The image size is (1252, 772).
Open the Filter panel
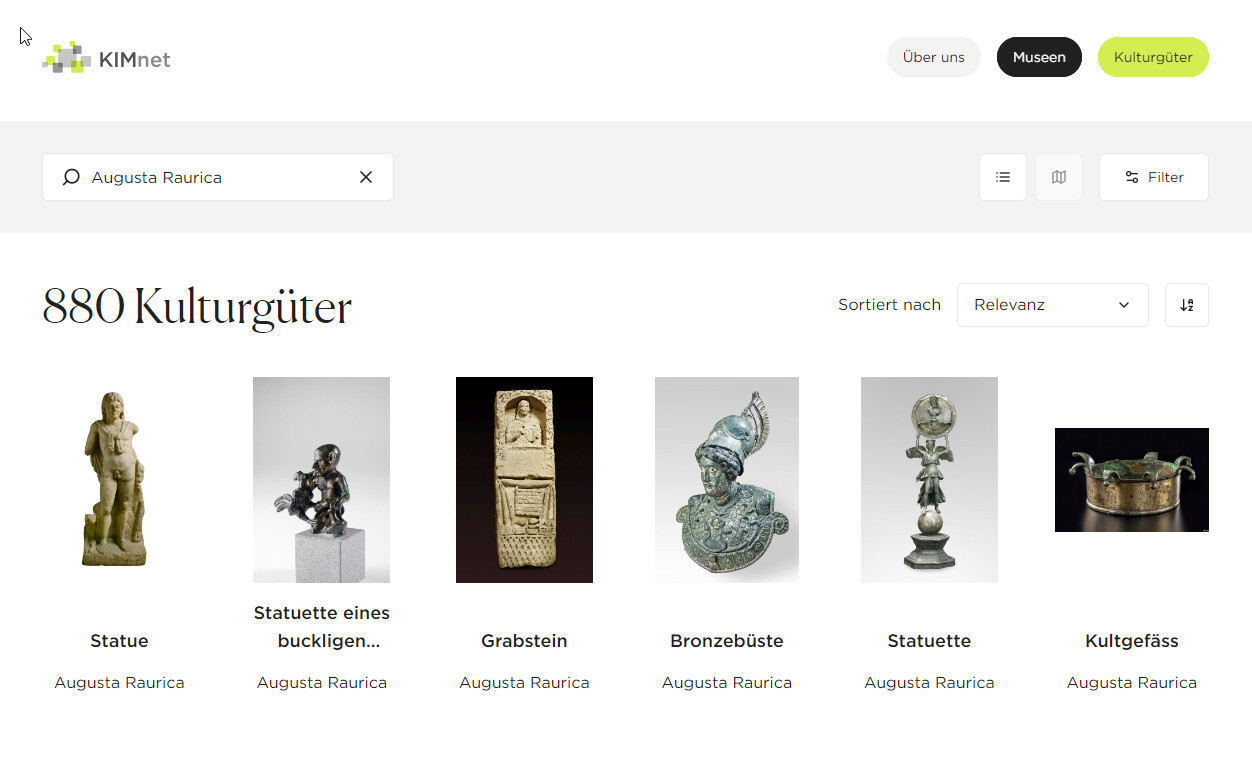tap(1154, 177)
